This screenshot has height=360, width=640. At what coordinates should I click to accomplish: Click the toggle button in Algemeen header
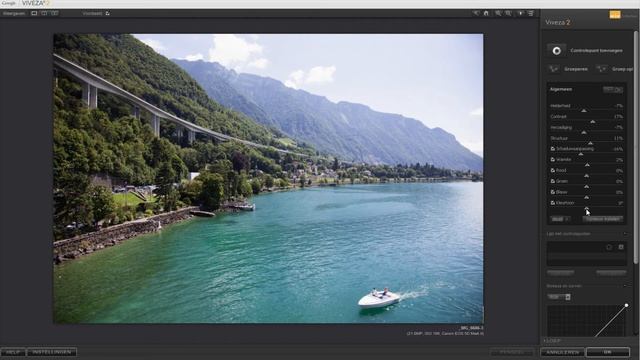tap(613, 89)
